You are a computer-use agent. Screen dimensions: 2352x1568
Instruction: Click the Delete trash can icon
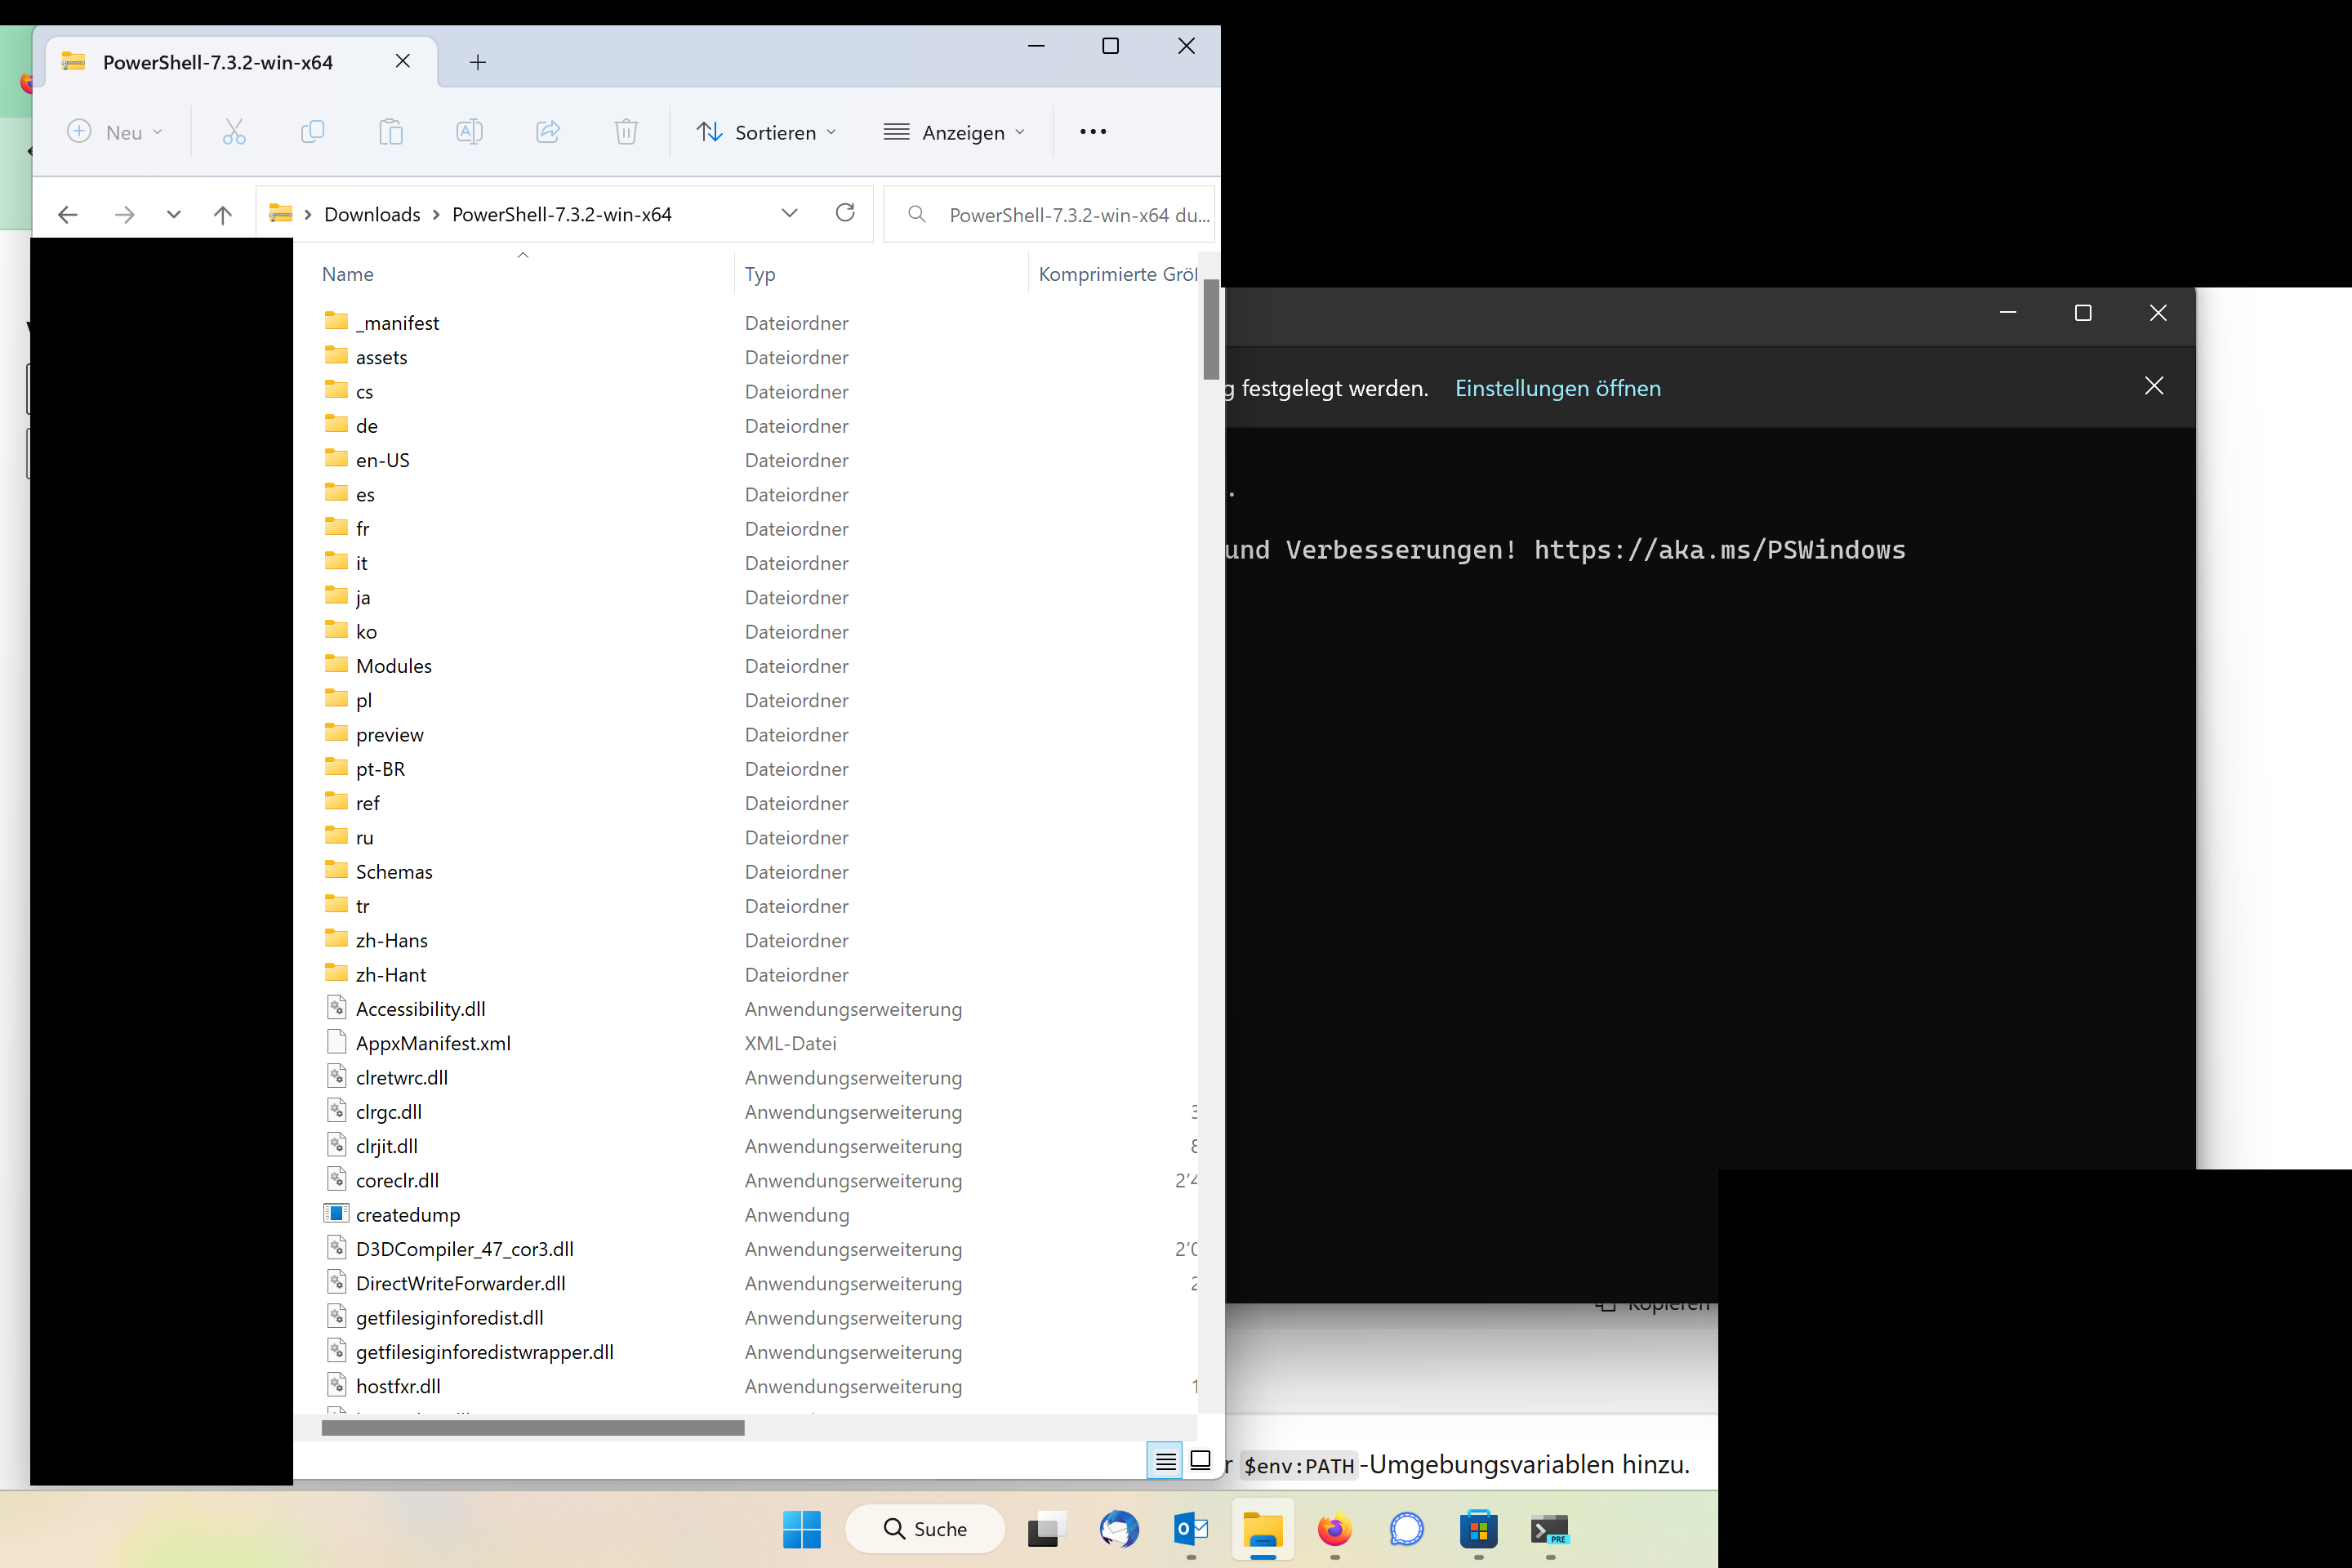click(x=626, y=132)
